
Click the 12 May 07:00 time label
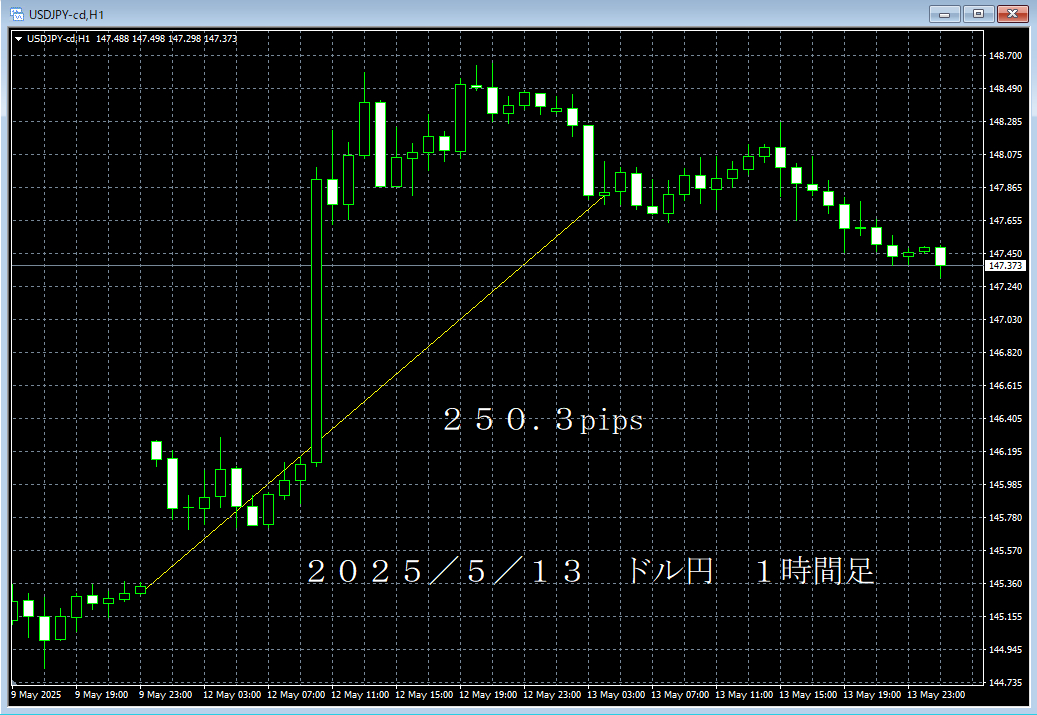[x=298, y=695]
